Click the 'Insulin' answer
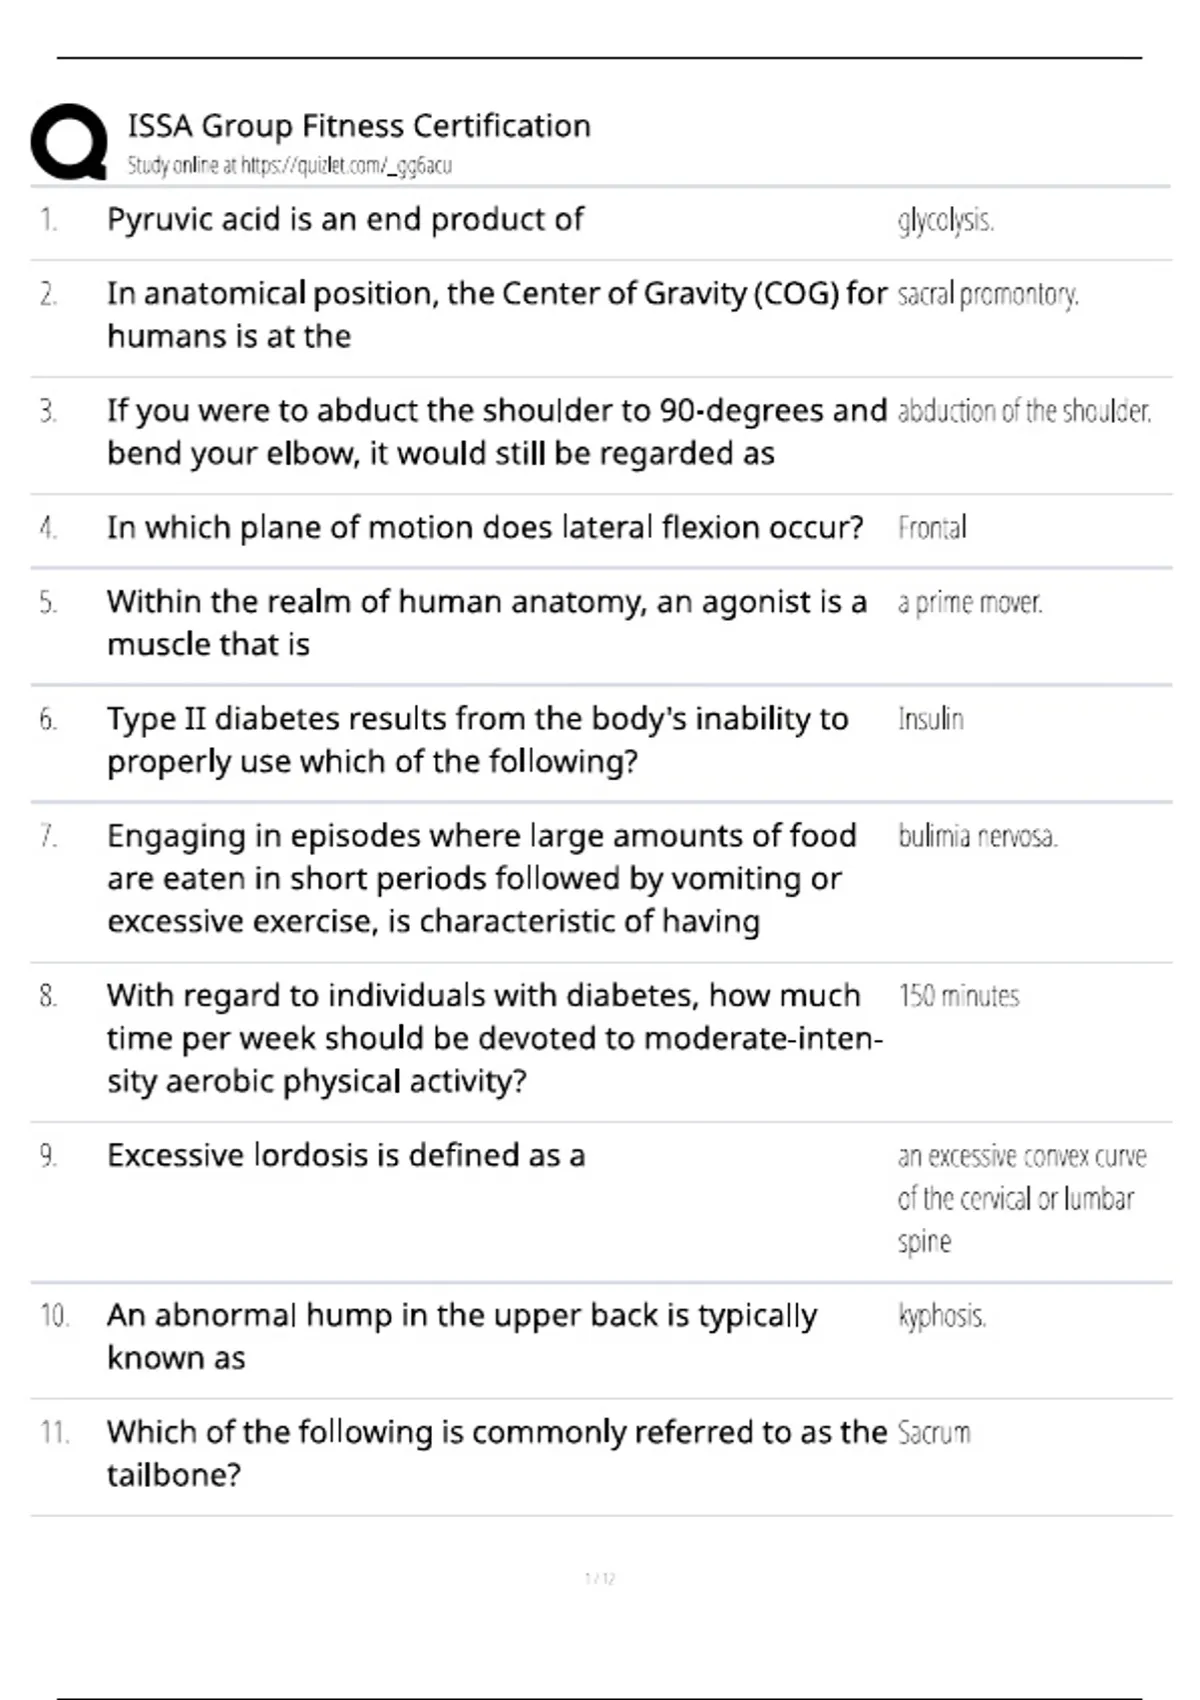Viewport: 1200px width, 1700px height. tap(930, 719)
